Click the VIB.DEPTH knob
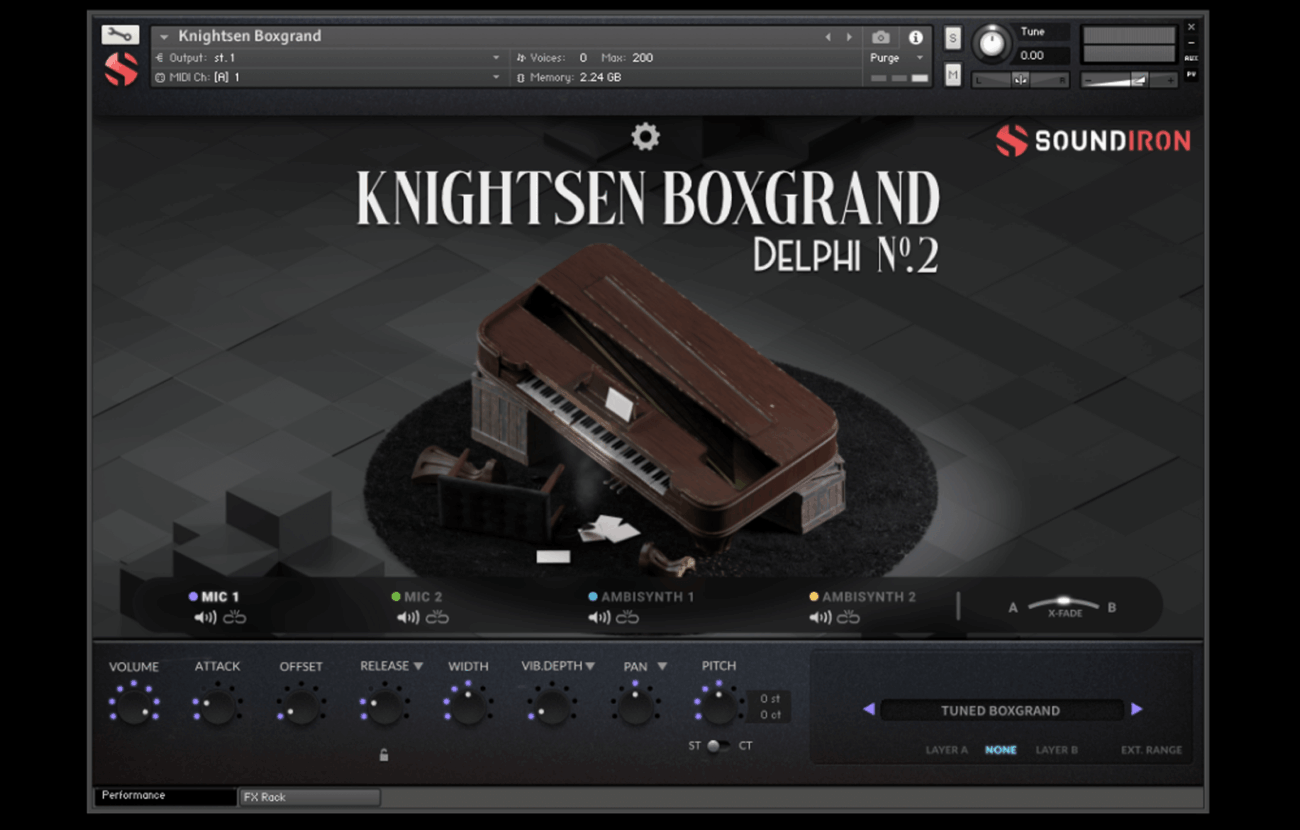 [551, 708]
